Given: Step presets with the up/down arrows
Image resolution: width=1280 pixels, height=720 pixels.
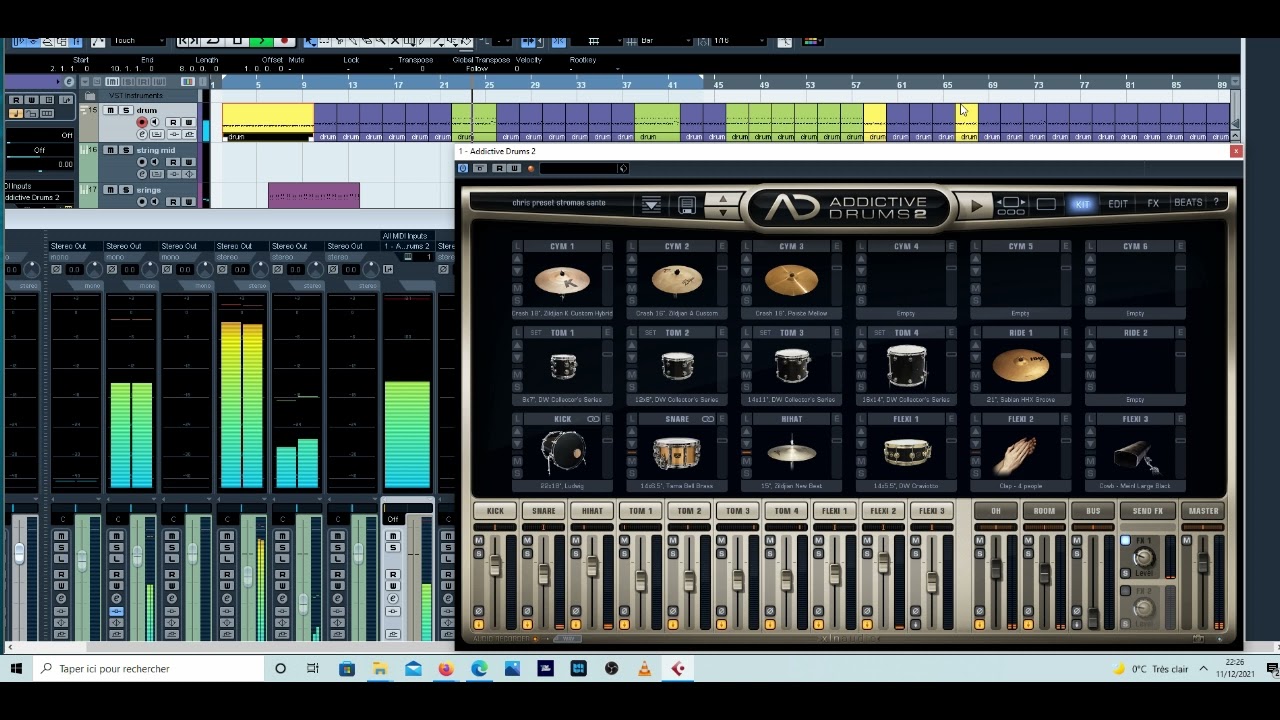Looking at the screenshot, I should coord(723,205).
